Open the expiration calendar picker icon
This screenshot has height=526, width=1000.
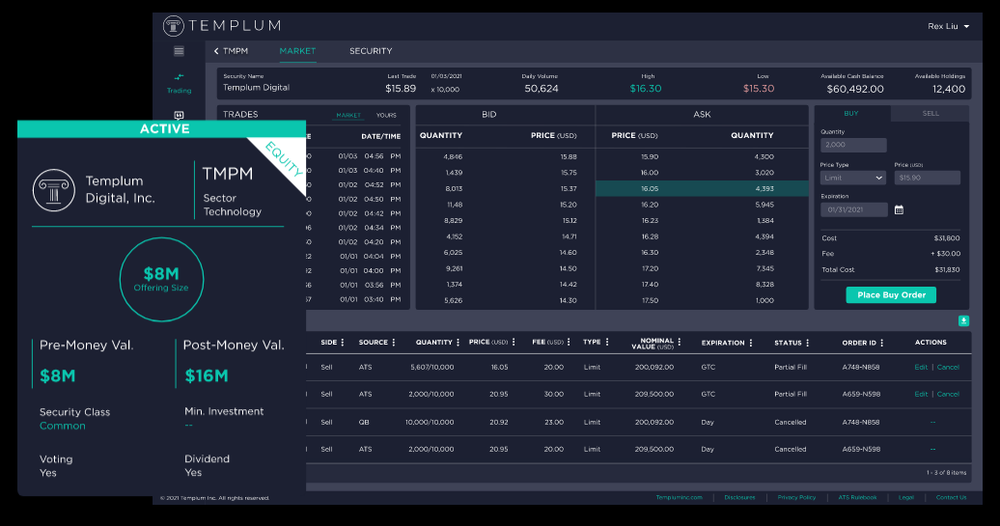point(899,210)
